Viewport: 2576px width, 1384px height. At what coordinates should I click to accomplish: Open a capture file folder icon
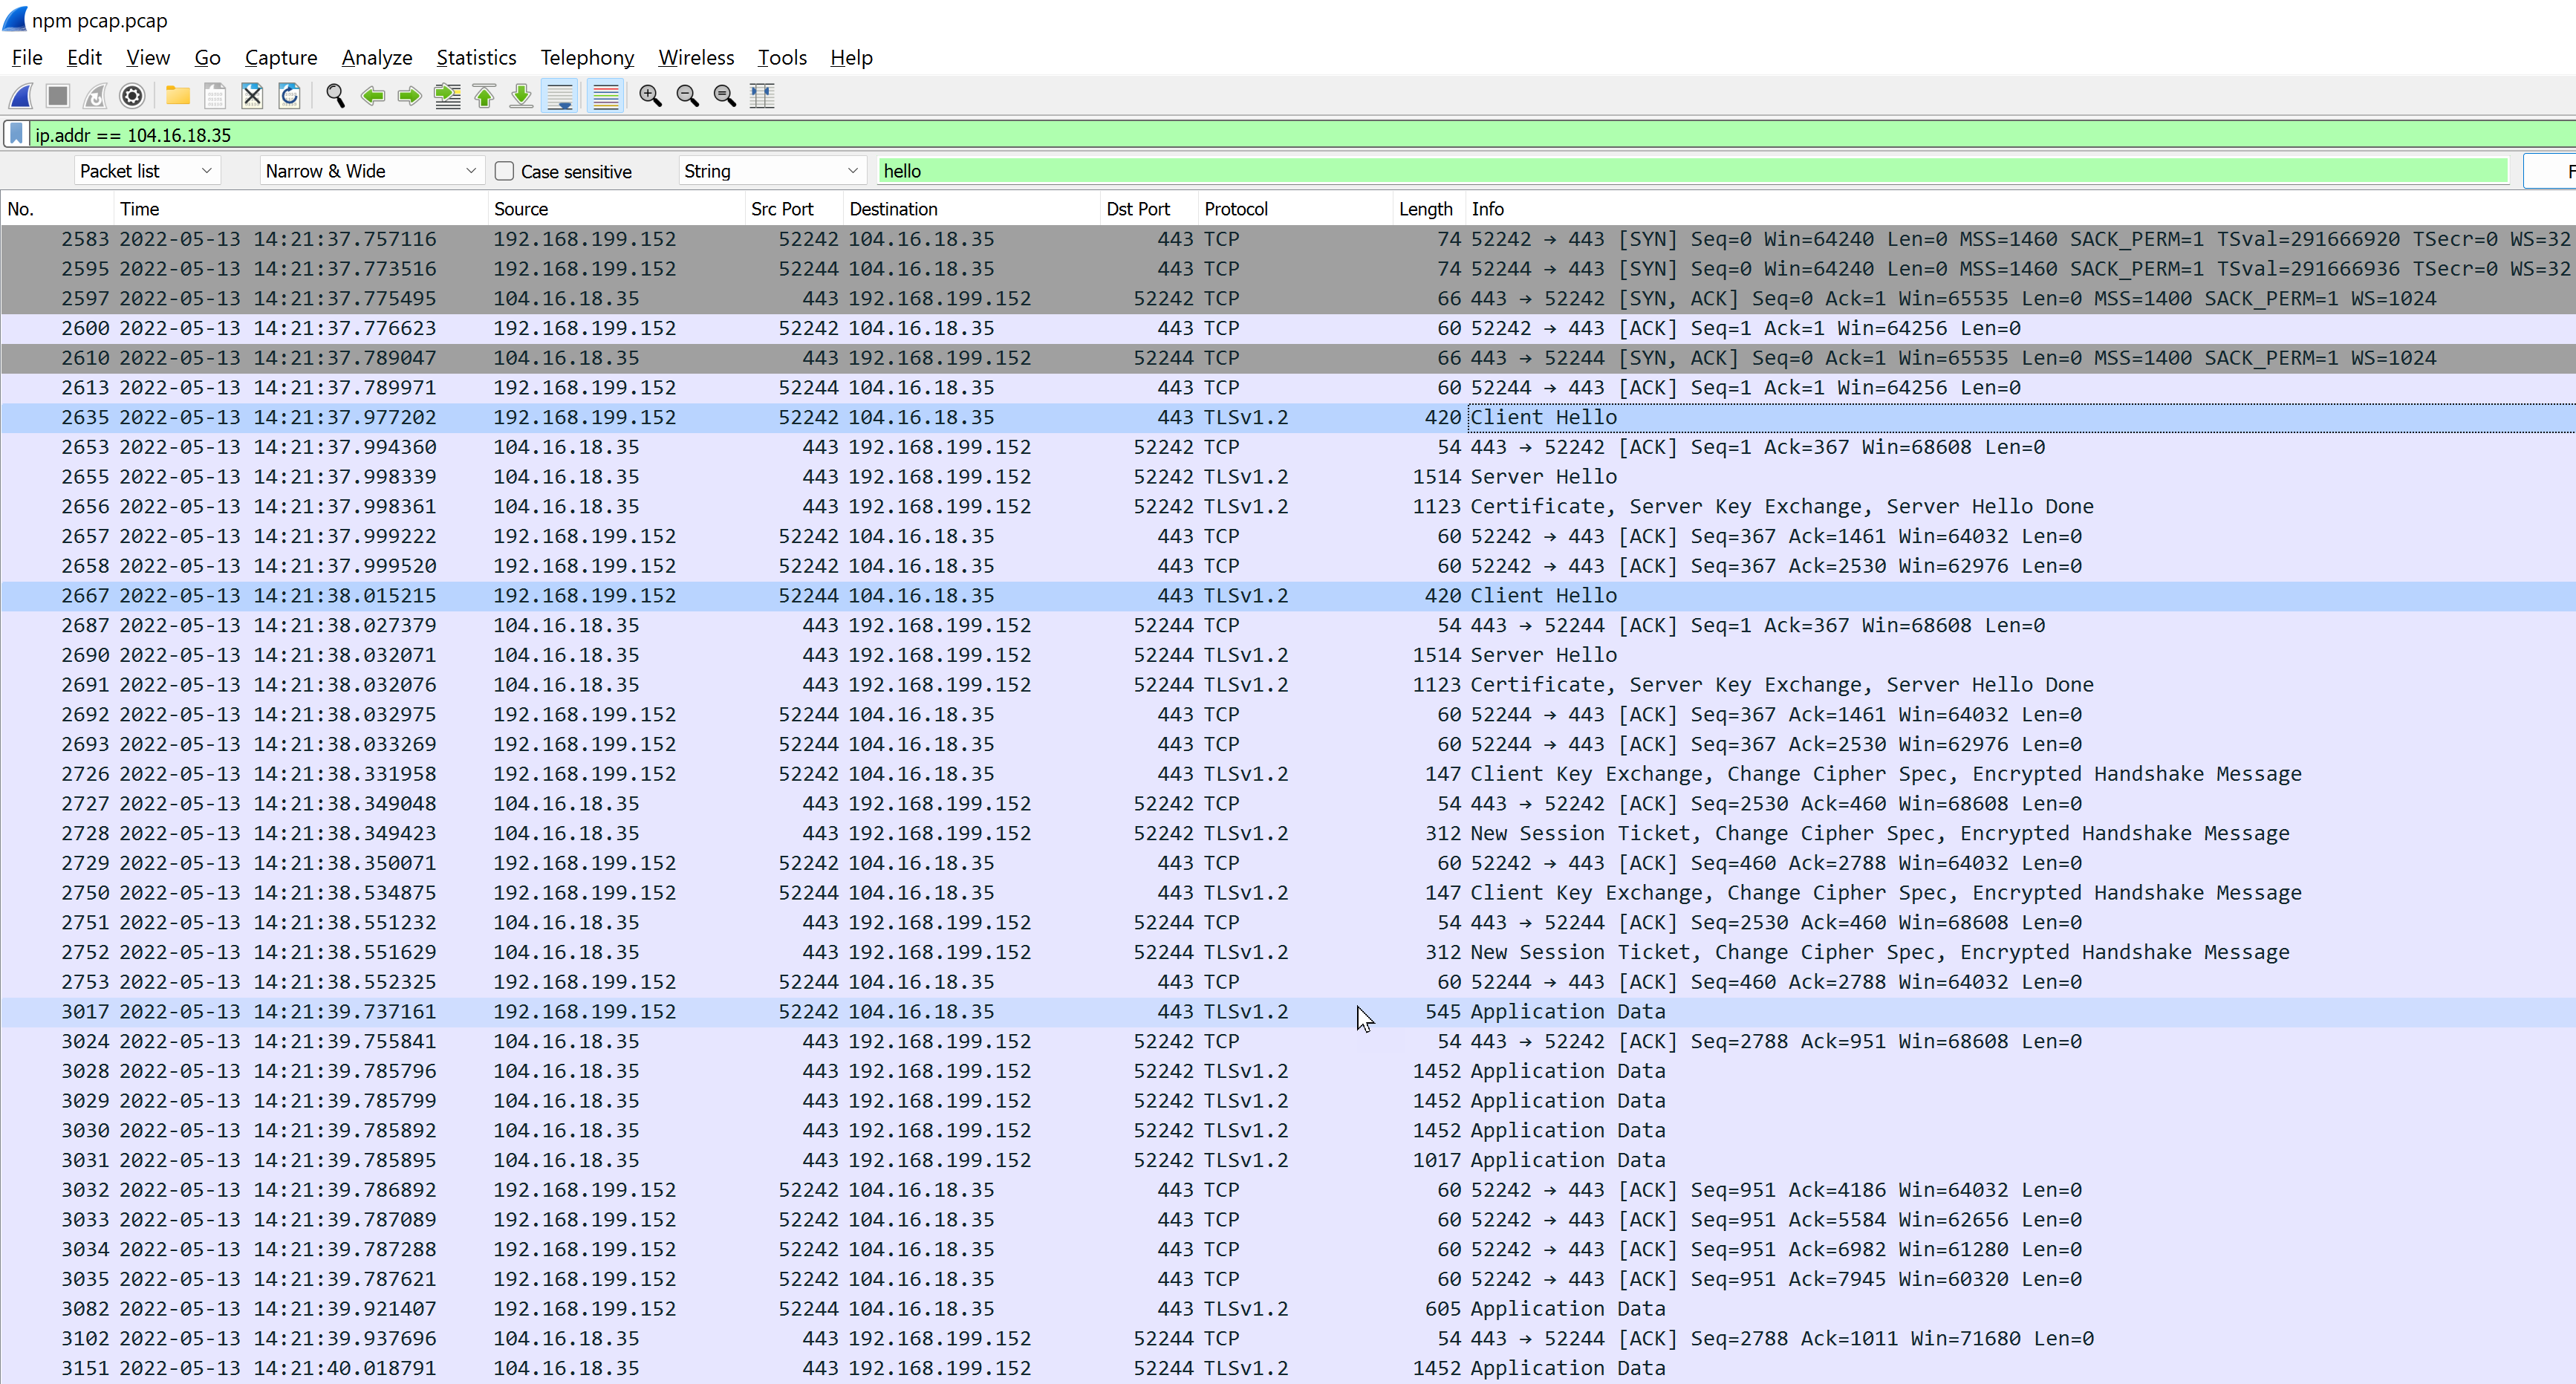(178, 96)
